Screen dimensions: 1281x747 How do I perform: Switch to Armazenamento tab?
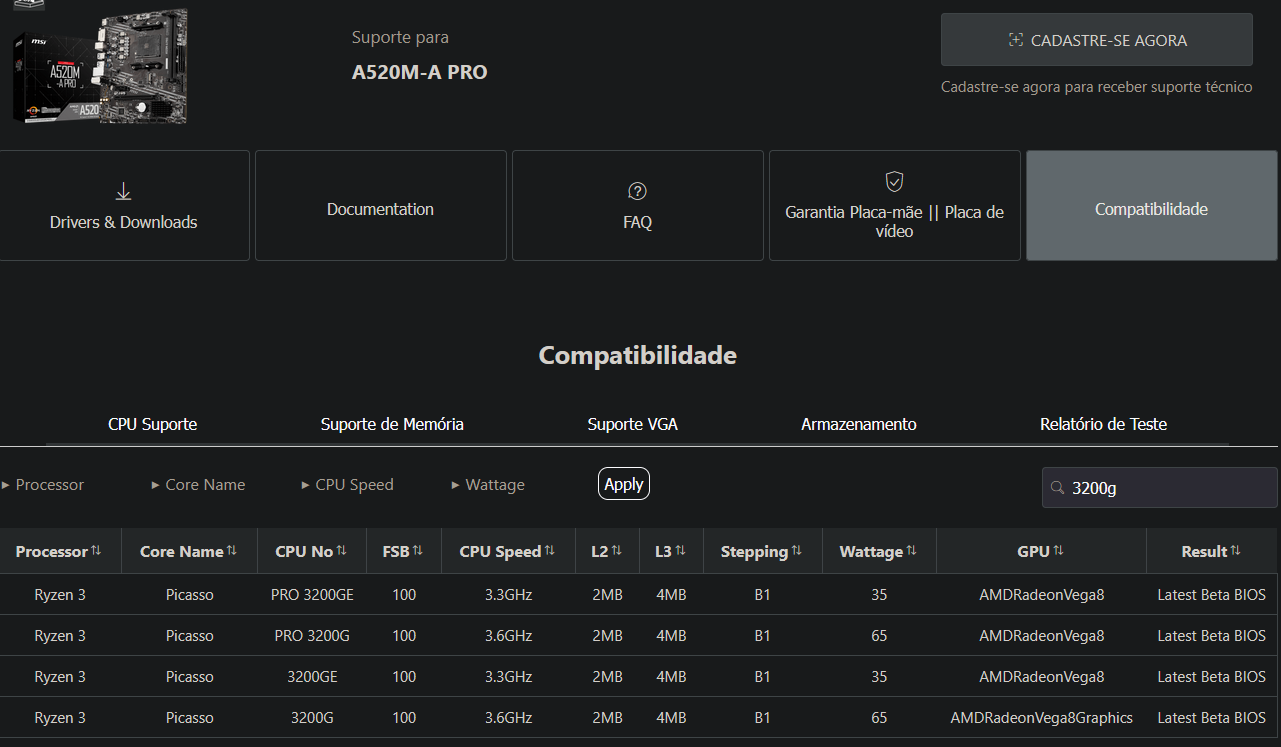[859, 425]
